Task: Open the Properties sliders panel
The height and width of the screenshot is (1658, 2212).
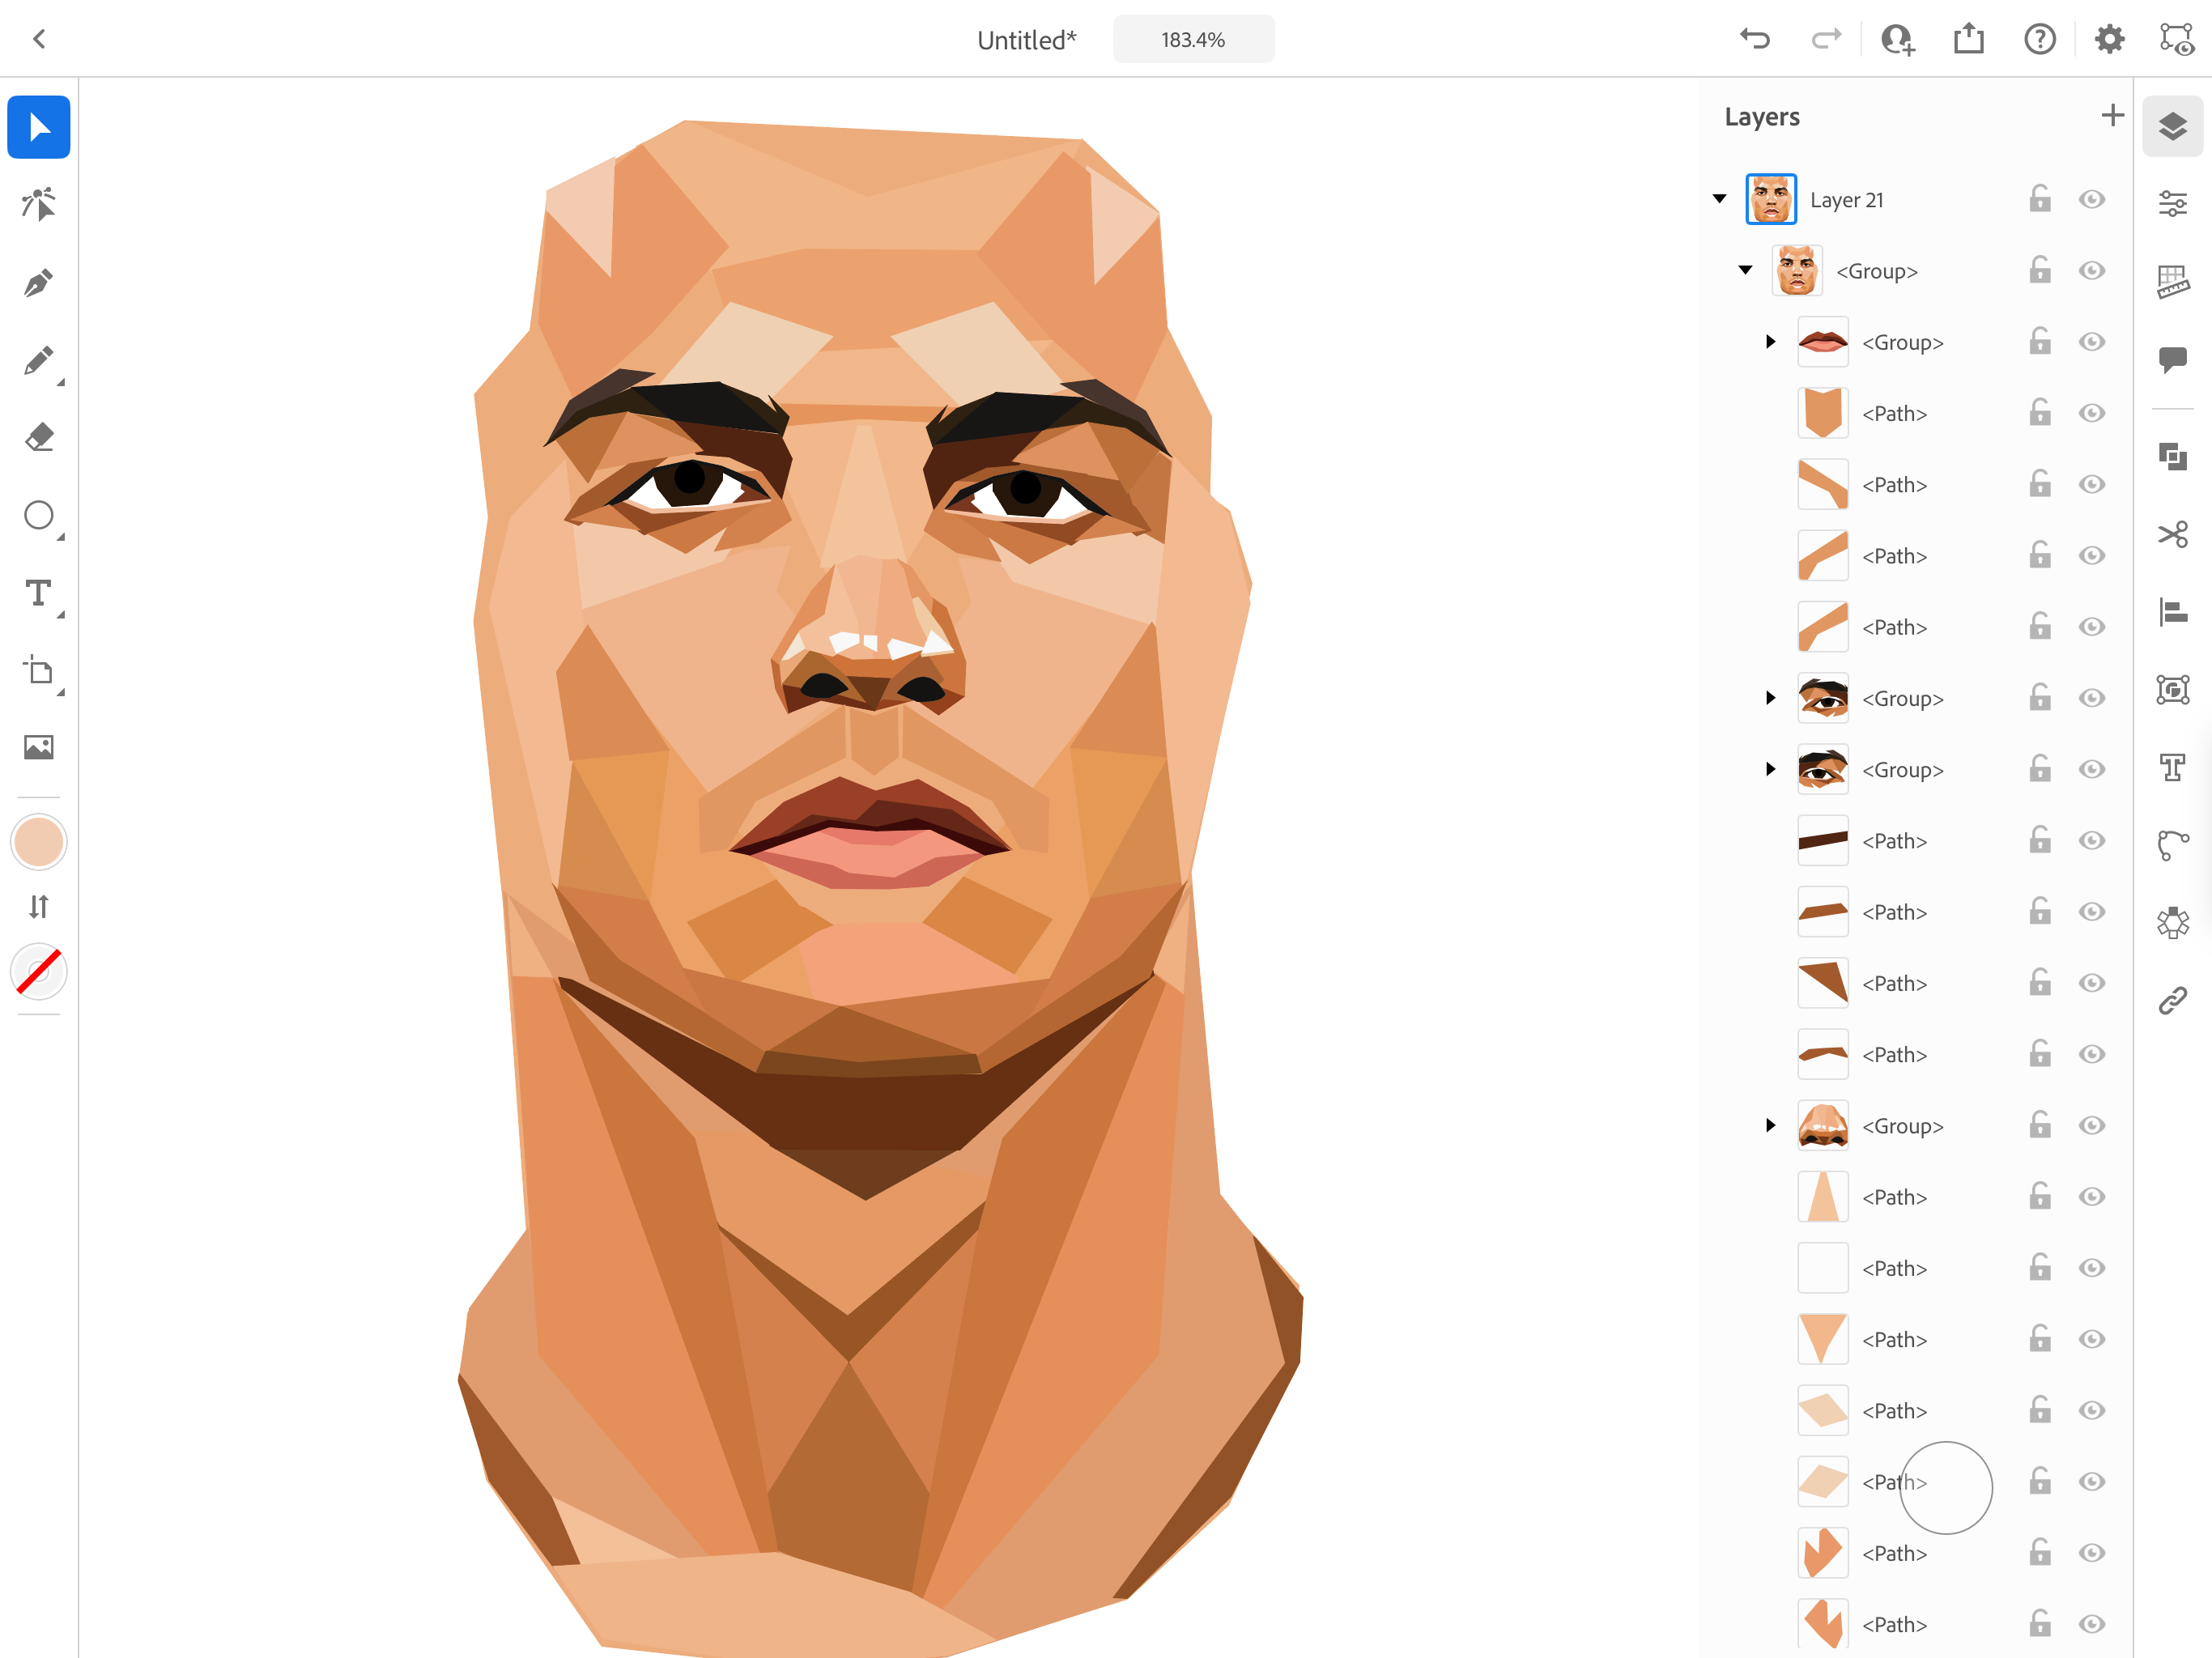Action: 2172,203
